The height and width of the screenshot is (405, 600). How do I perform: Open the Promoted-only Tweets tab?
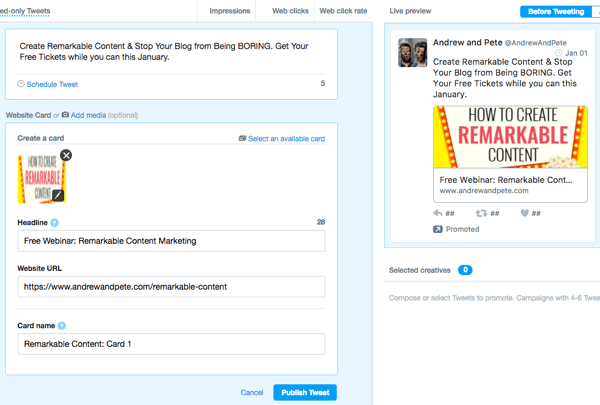(25, 11)
